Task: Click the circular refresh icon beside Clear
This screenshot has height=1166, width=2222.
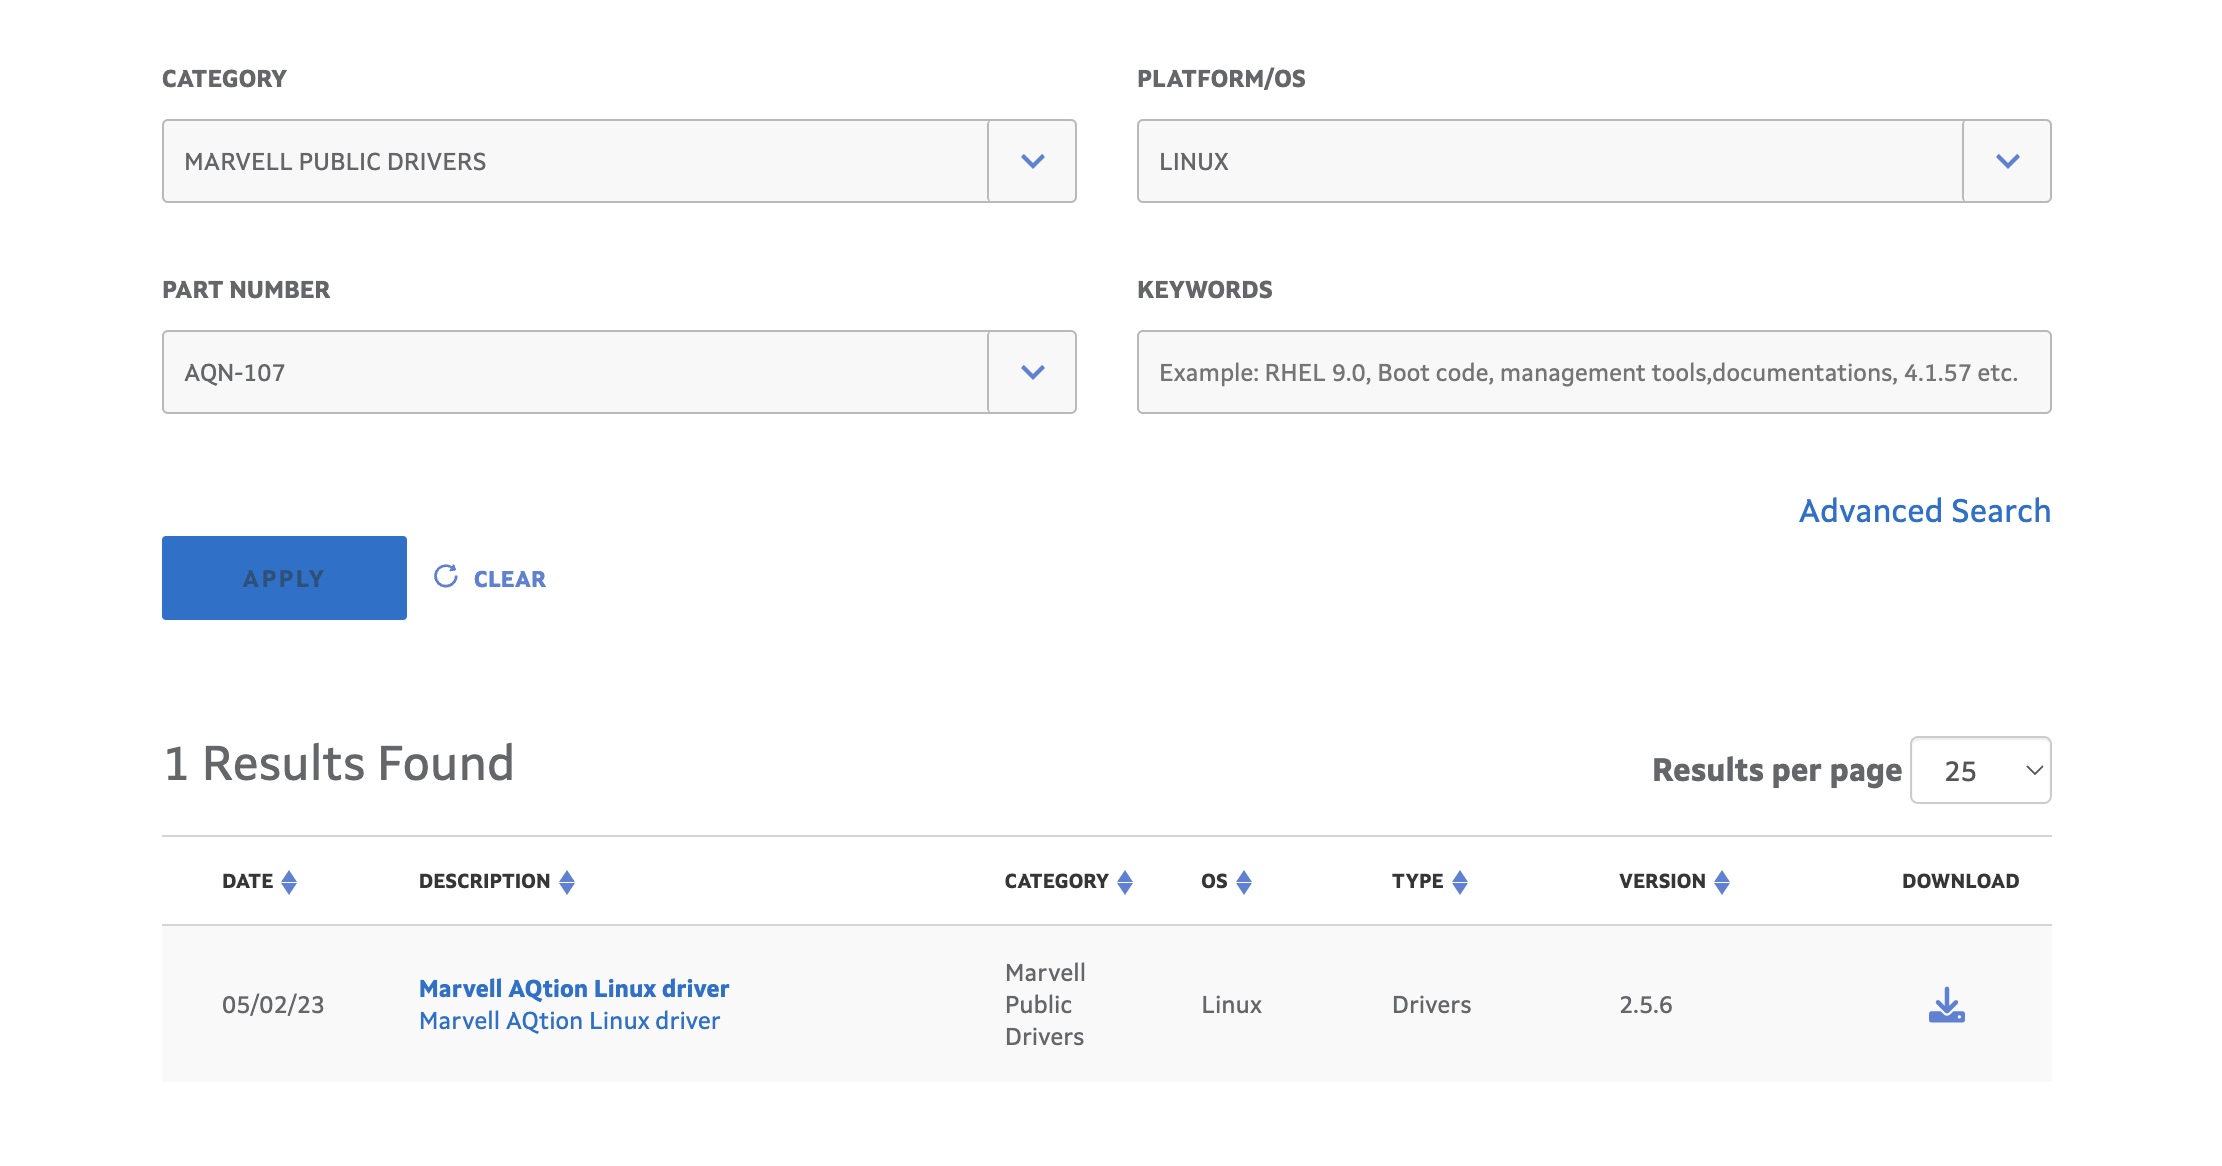Action: (446, 577)
